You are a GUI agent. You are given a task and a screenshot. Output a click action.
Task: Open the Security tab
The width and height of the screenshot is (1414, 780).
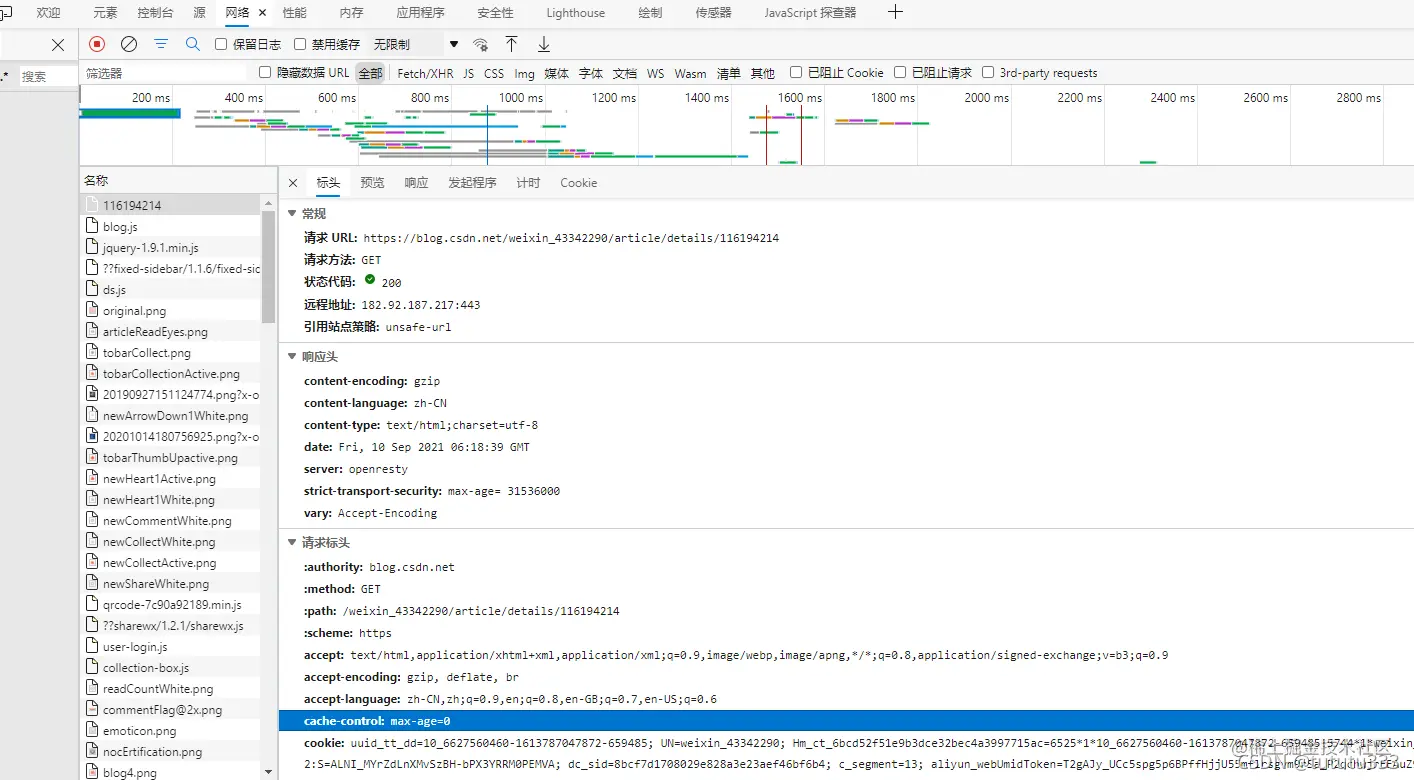(495, 13)
